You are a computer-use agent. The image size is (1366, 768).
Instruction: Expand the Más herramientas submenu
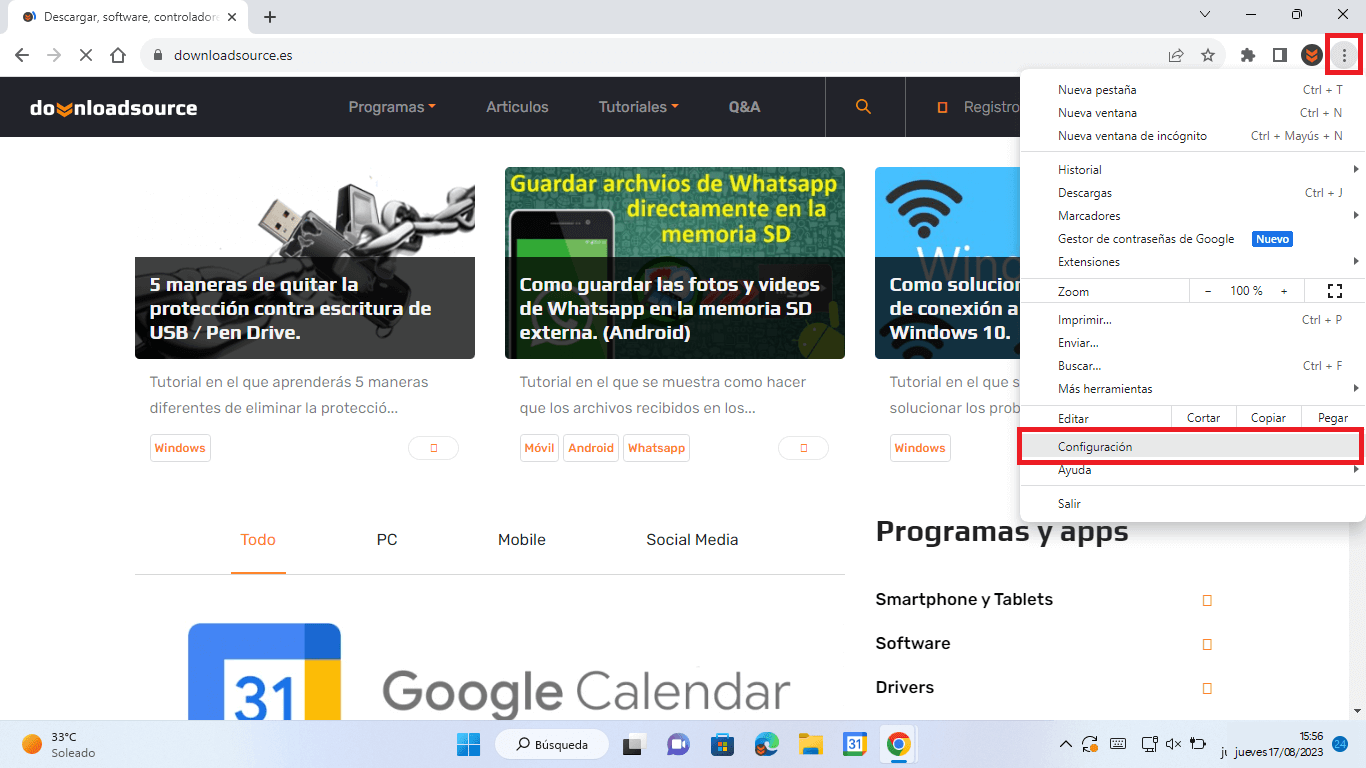pyautogui.click(x=1192, y=389)
